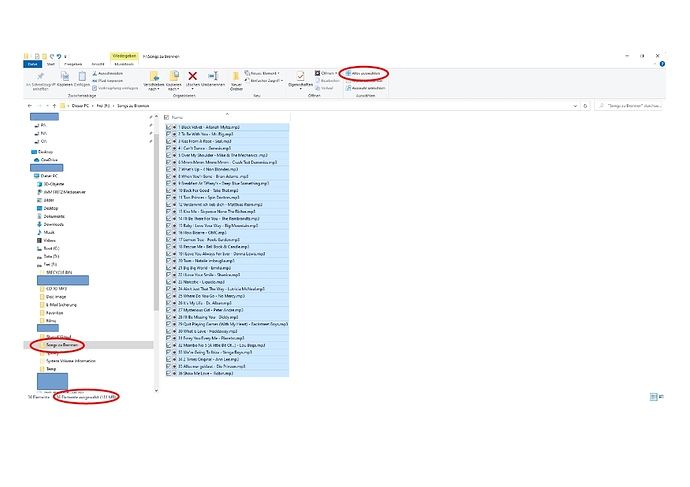Click the Kopieren icon in the ribbon
Screen dimensions: 690x487
pos(65,77)
